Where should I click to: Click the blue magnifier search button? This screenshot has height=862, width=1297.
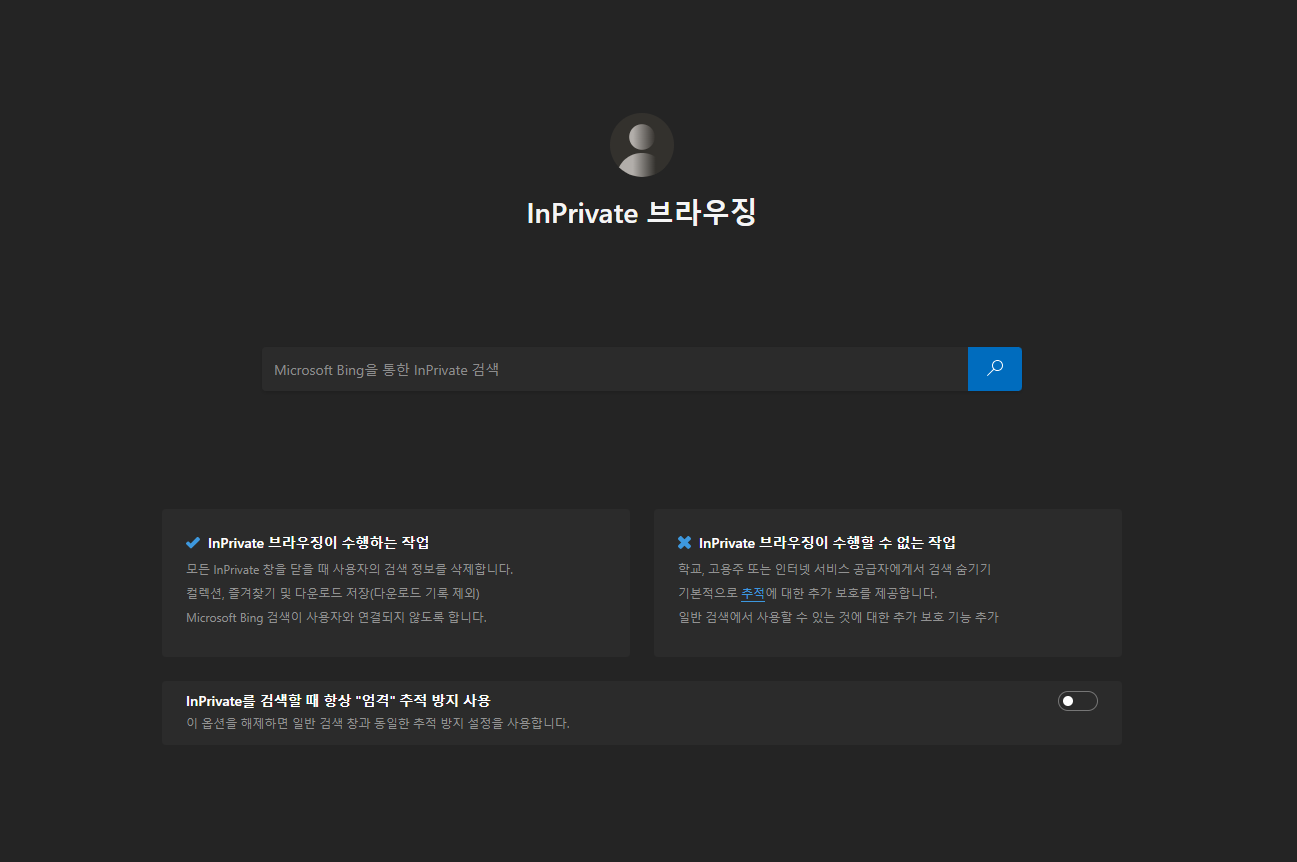pos(994,369)
